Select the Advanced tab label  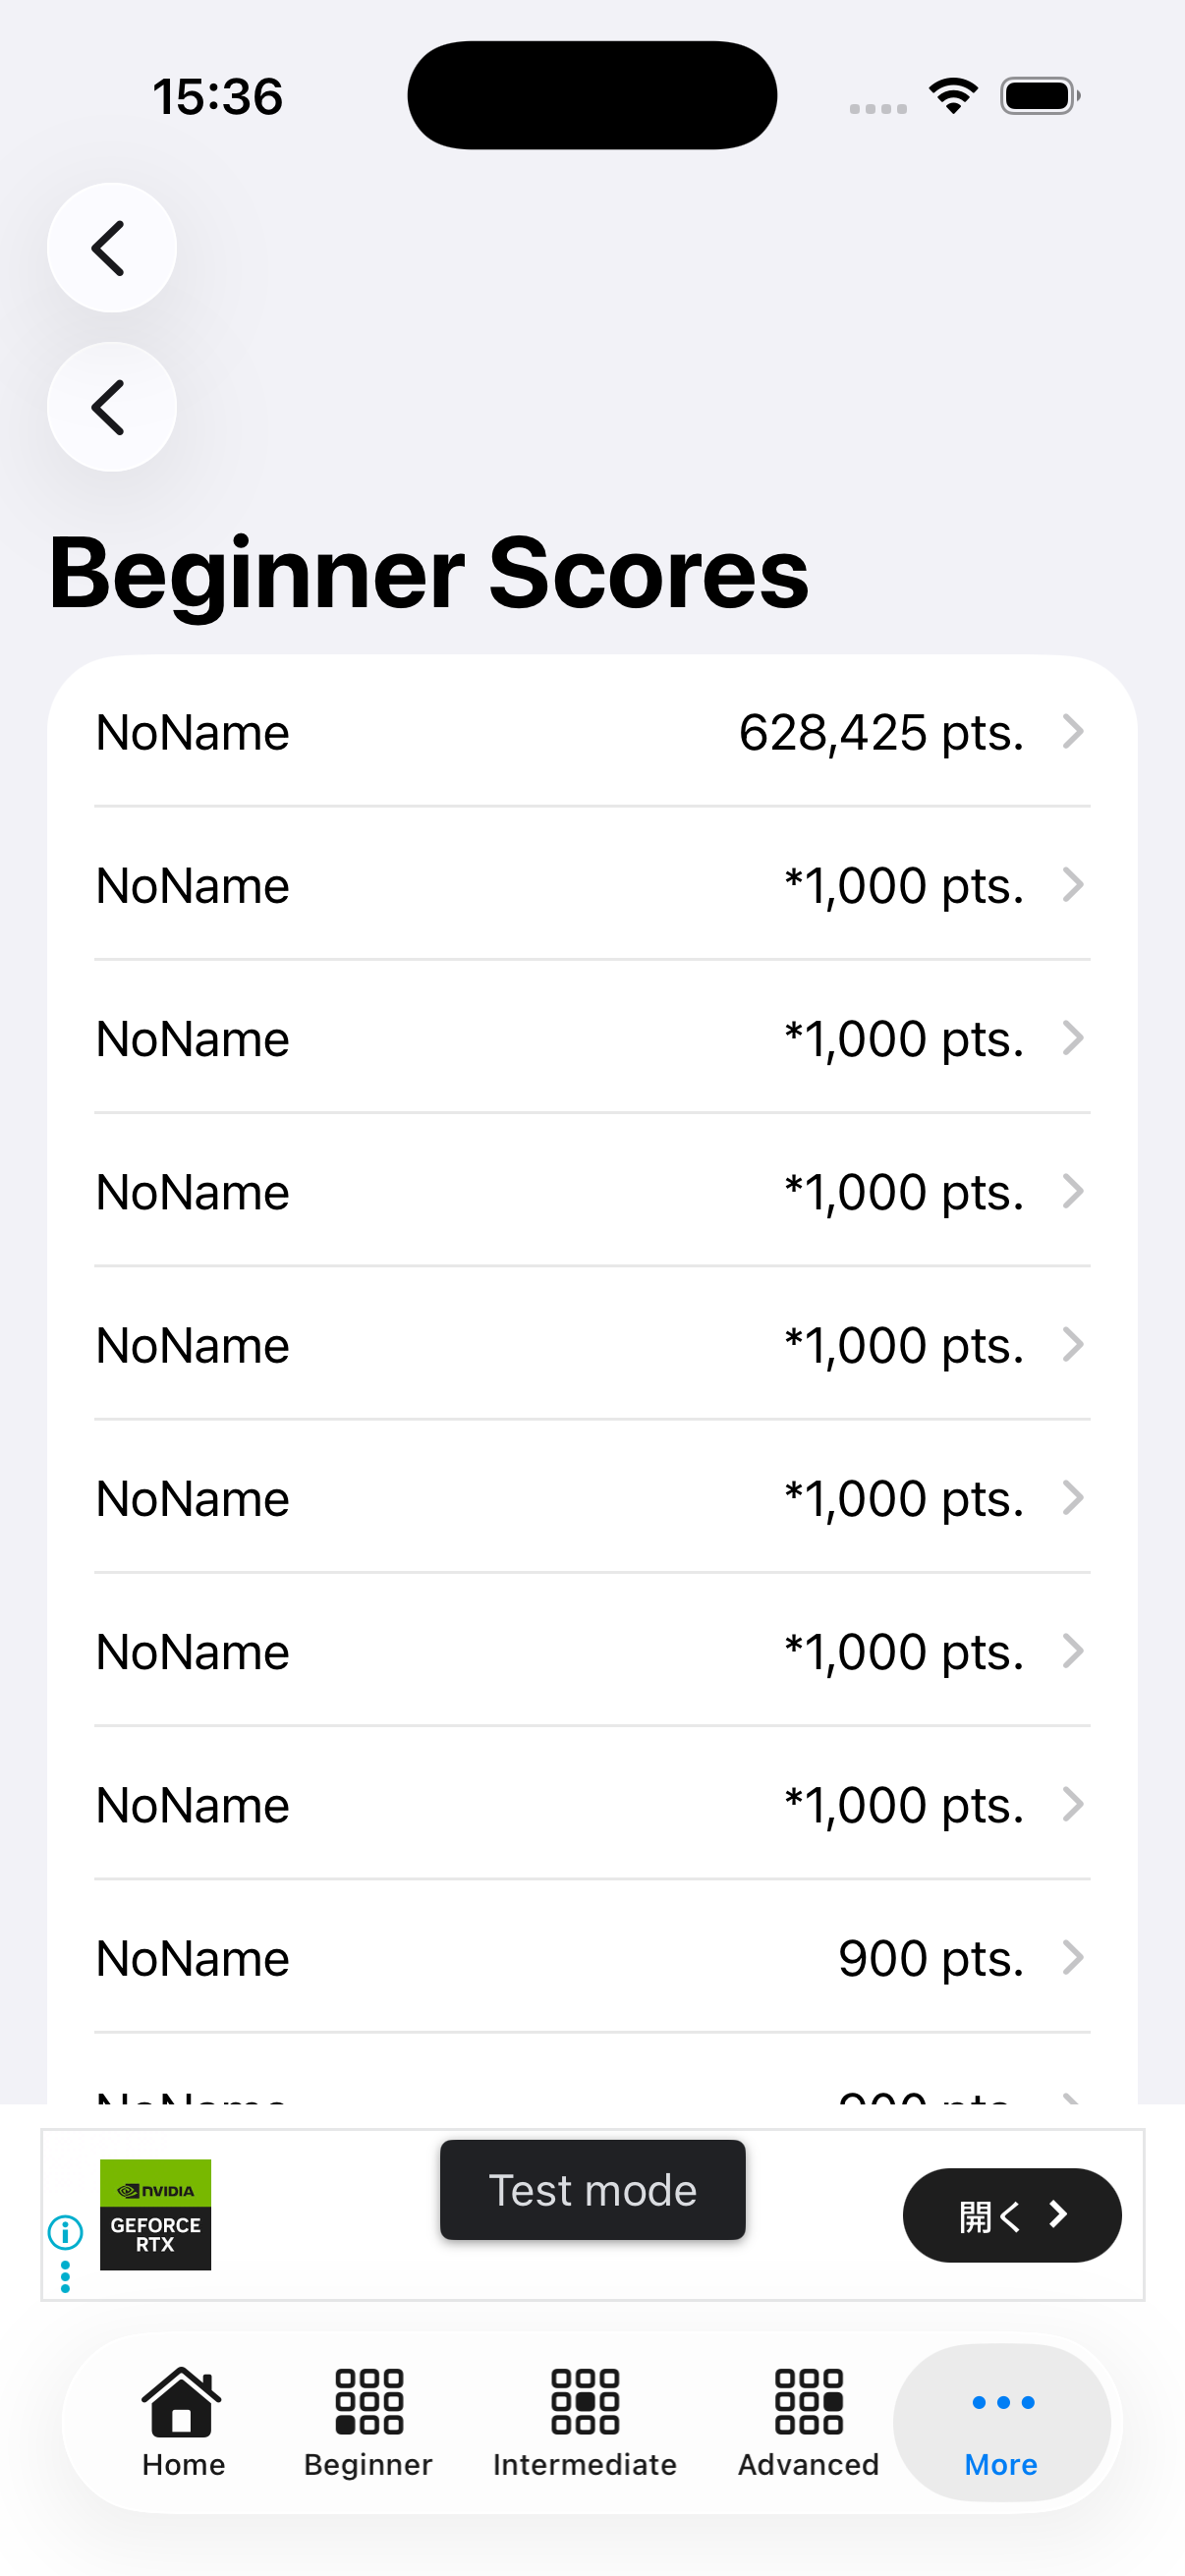click(x=808, y=2465)
